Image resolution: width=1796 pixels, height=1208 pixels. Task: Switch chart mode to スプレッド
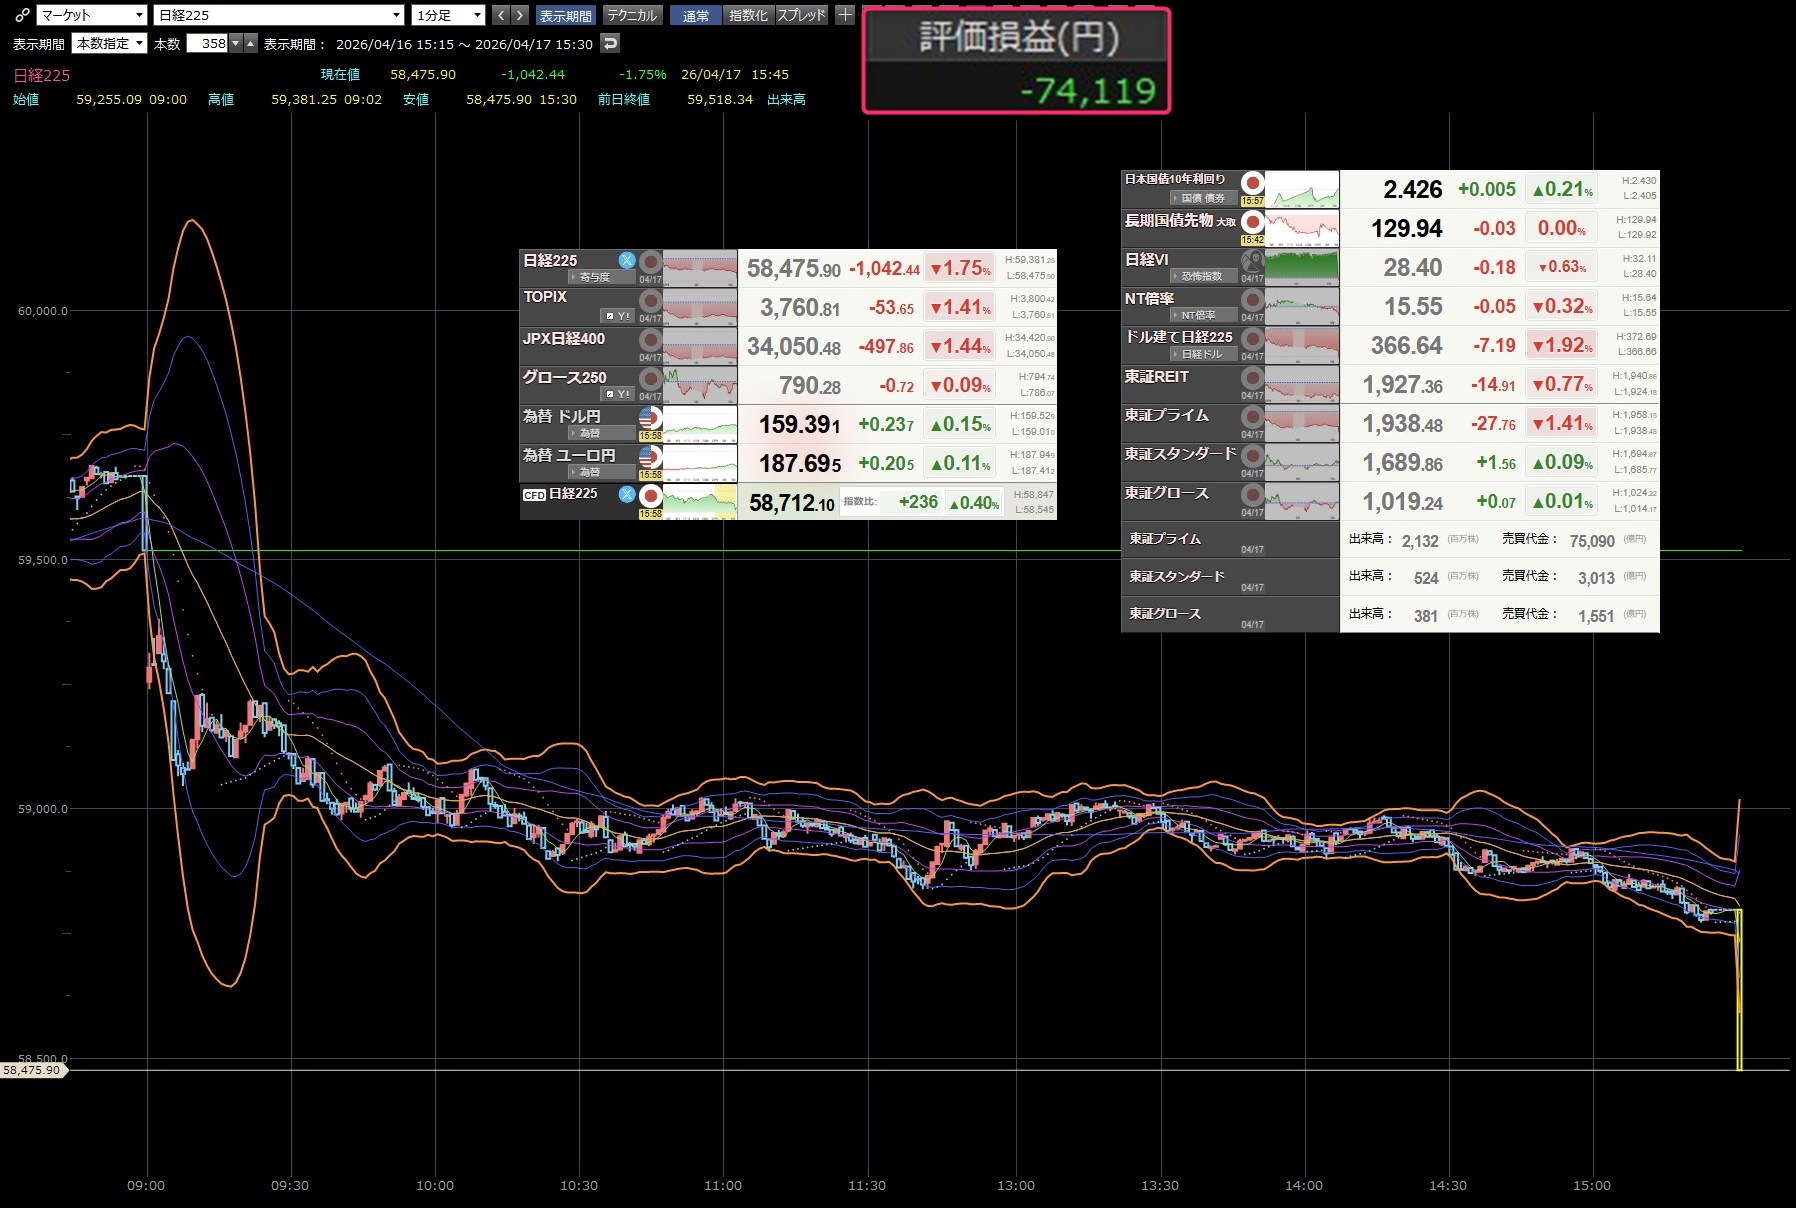(801, 16)
